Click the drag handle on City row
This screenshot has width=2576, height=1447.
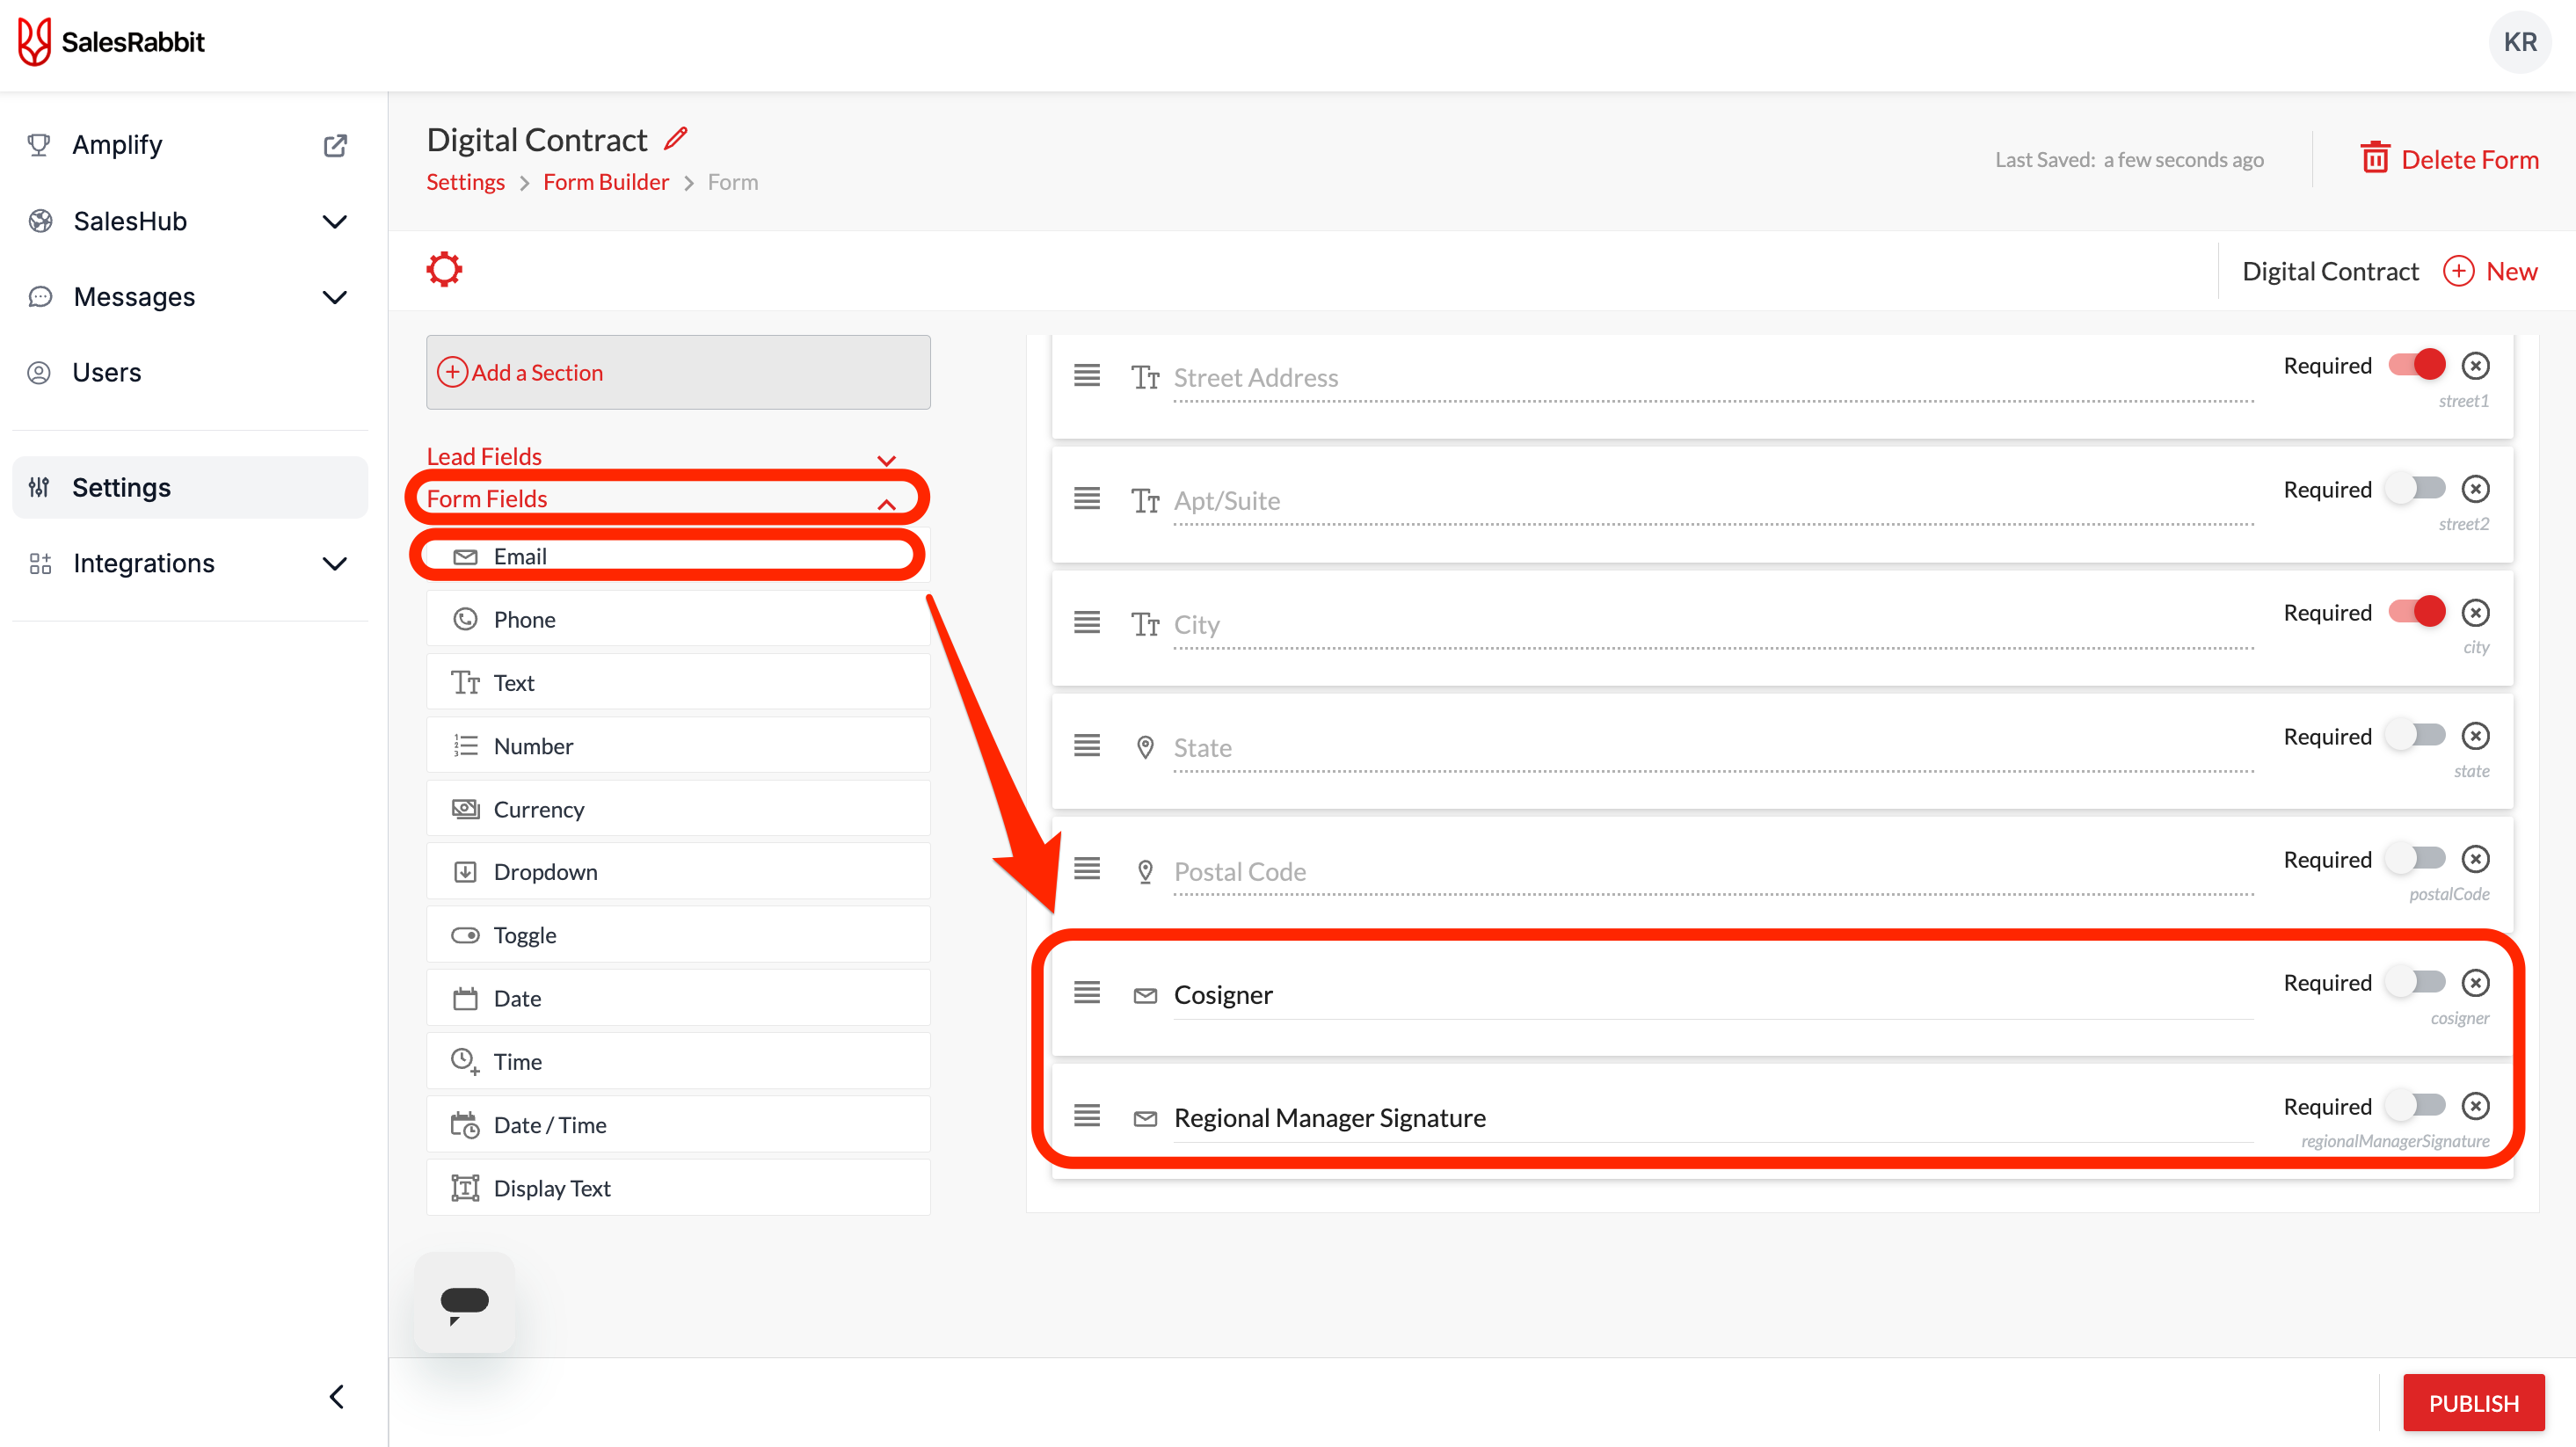(x=1087, y=623)
